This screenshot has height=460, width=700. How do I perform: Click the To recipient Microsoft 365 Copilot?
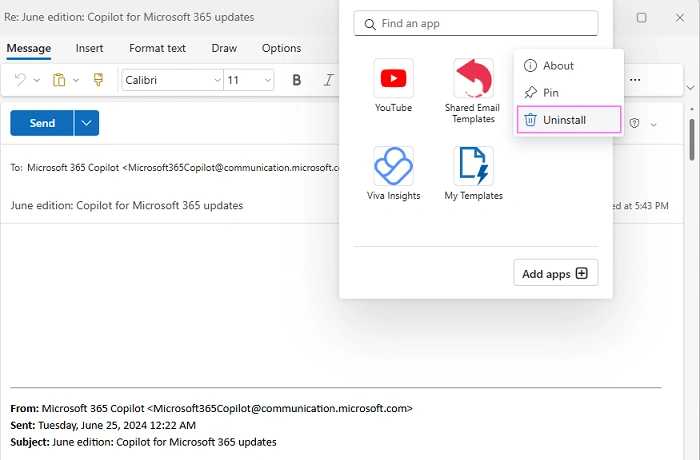183,167
